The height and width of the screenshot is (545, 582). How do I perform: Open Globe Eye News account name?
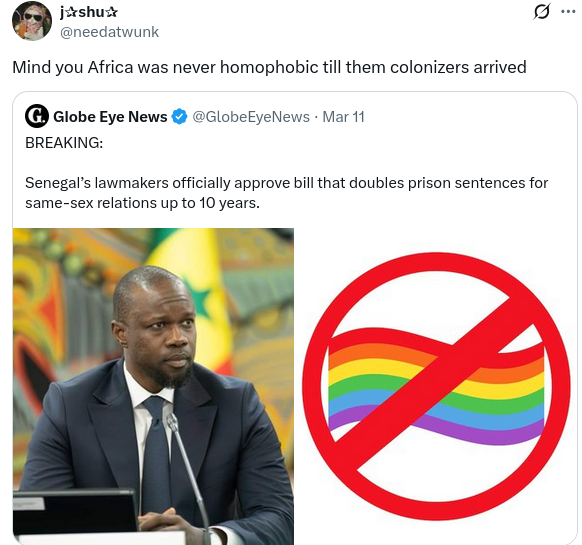110,117
